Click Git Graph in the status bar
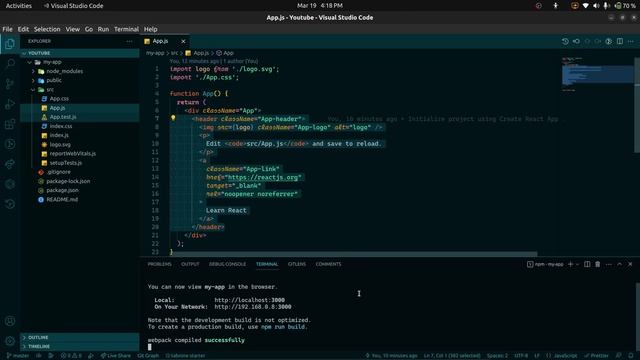The height and width of the screenshot is (360, 640). (148, 356)
